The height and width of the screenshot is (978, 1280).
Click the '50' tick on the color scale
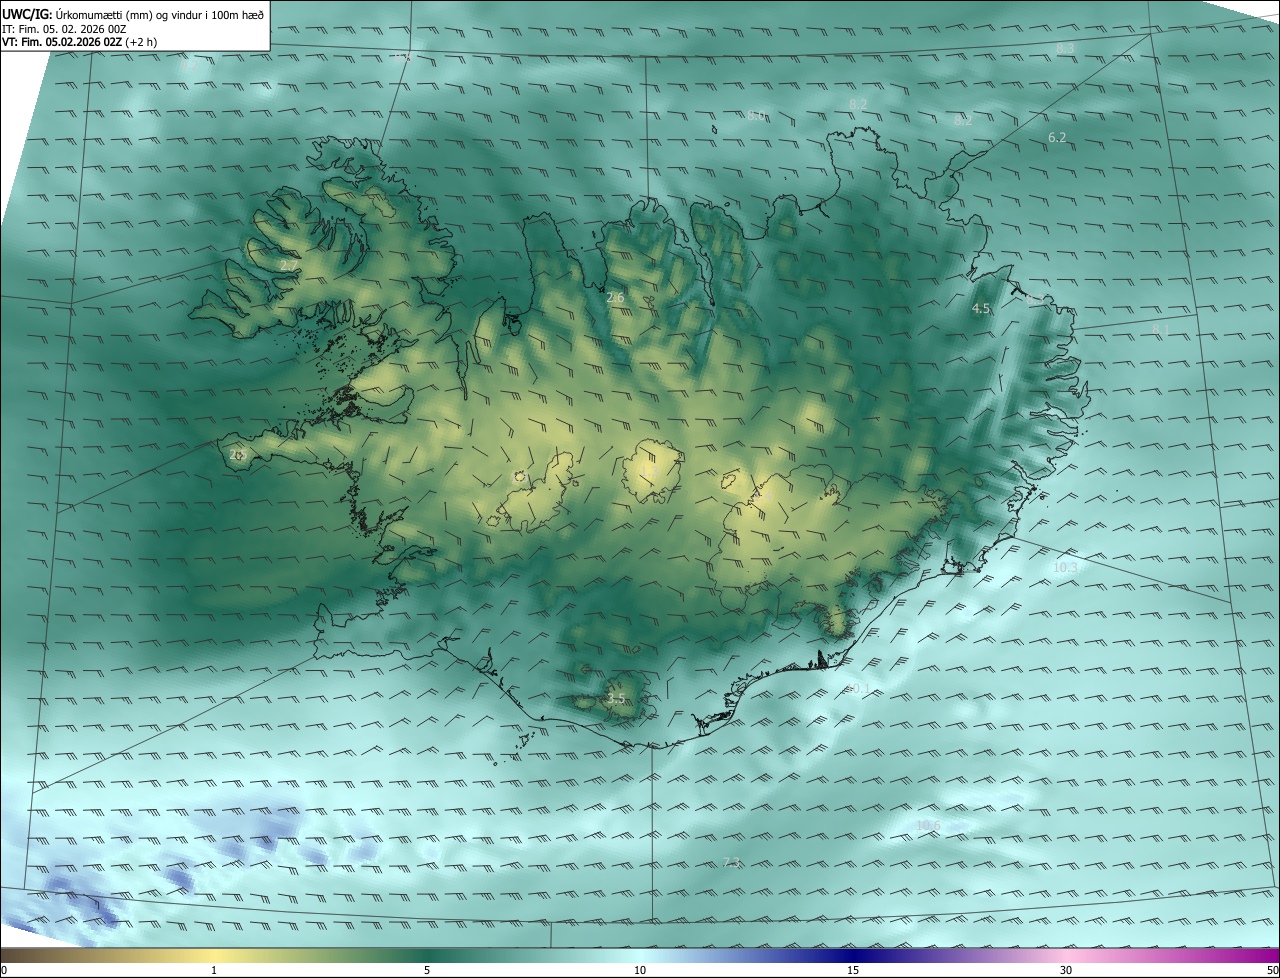coord(1272,971)
